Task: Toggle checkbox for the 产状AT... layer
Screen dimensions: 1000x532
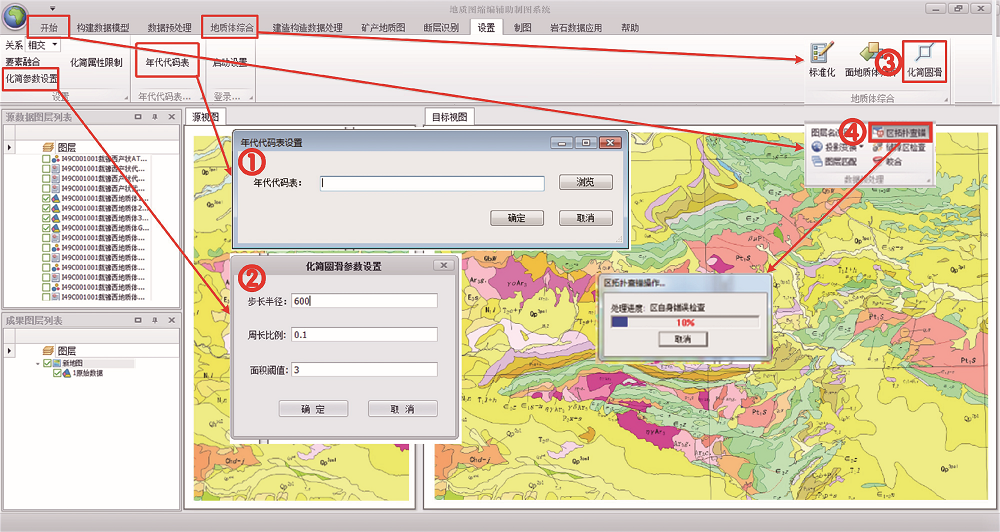Action: [x=46, y=159]
